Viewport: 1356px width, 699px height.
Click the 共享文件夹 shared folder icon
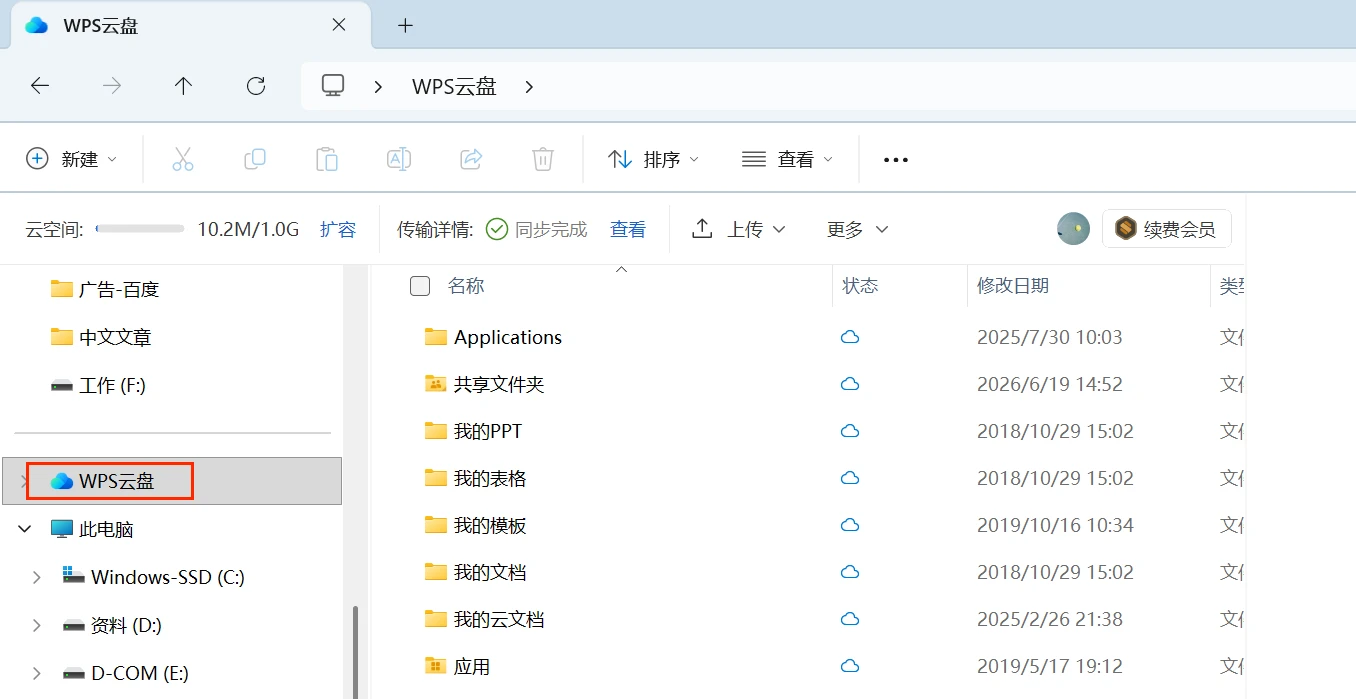point(435,384)
